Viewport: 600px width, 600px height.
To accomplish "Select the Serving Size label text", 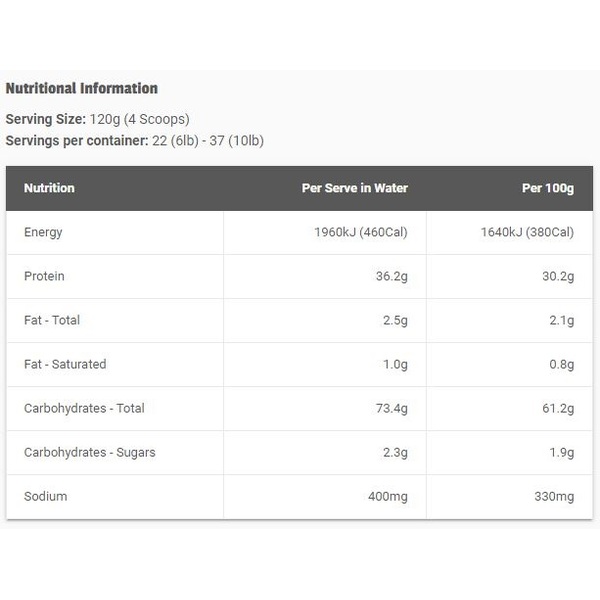I will 46,119.
